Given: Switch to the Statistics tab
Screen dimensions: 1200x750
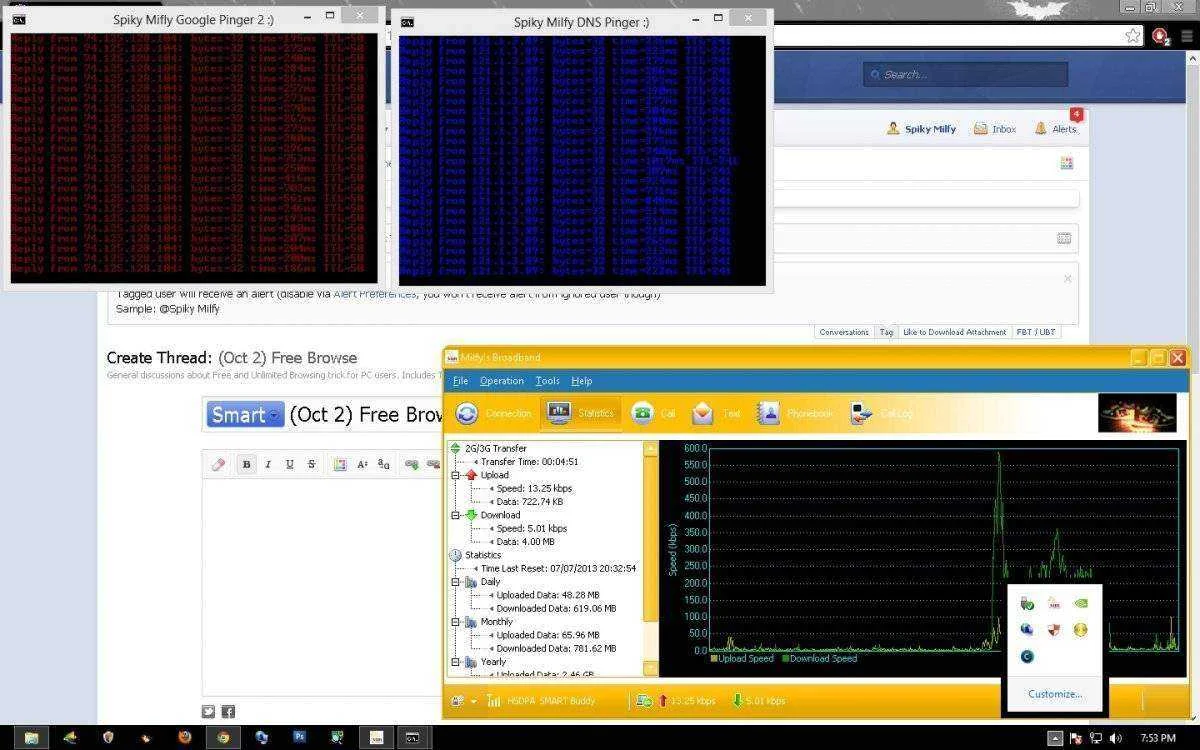Looking at the screenshot, I should pyautogui.click(x=580, y=413).
